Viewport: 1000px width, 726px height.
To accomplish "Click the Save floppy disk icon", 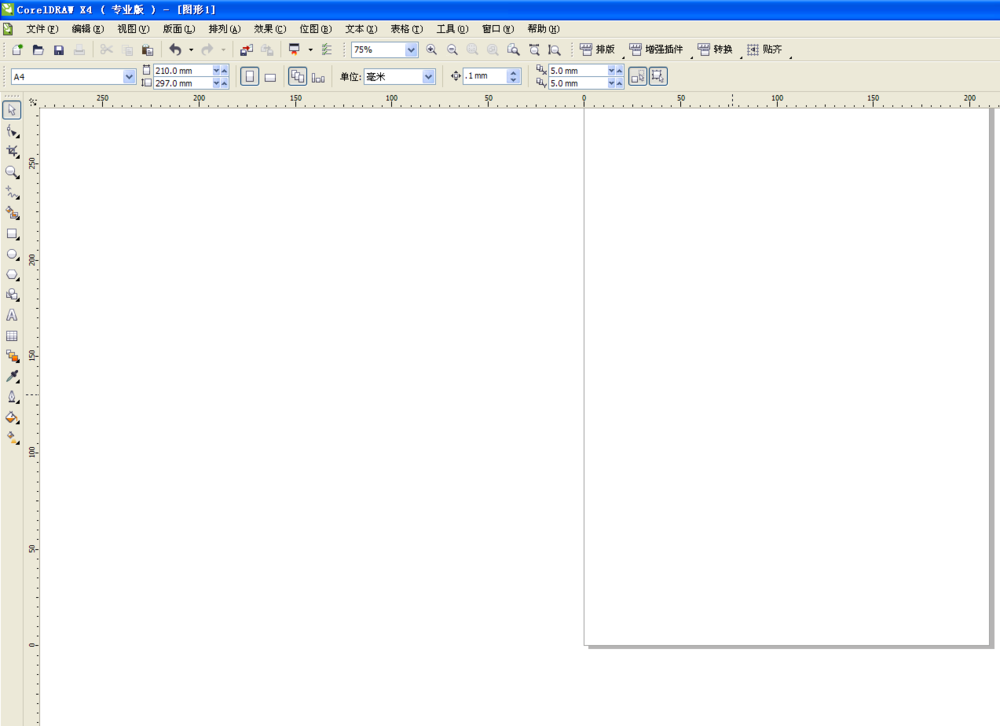I will [x=59, y=50].
